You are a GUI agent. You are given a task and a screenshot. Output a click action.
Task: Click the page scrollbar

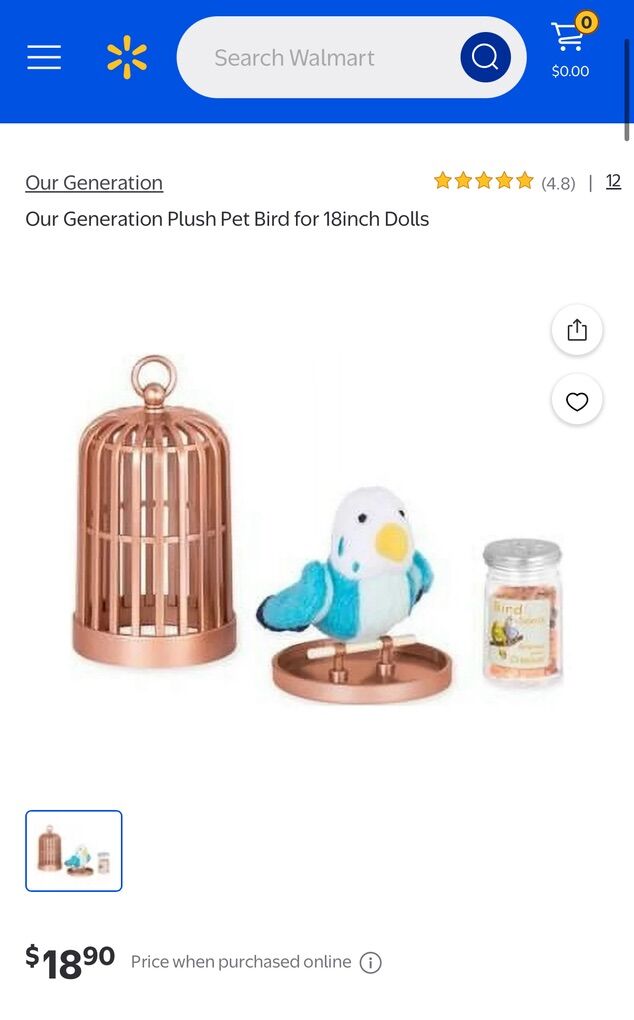[x=627, y=89]
